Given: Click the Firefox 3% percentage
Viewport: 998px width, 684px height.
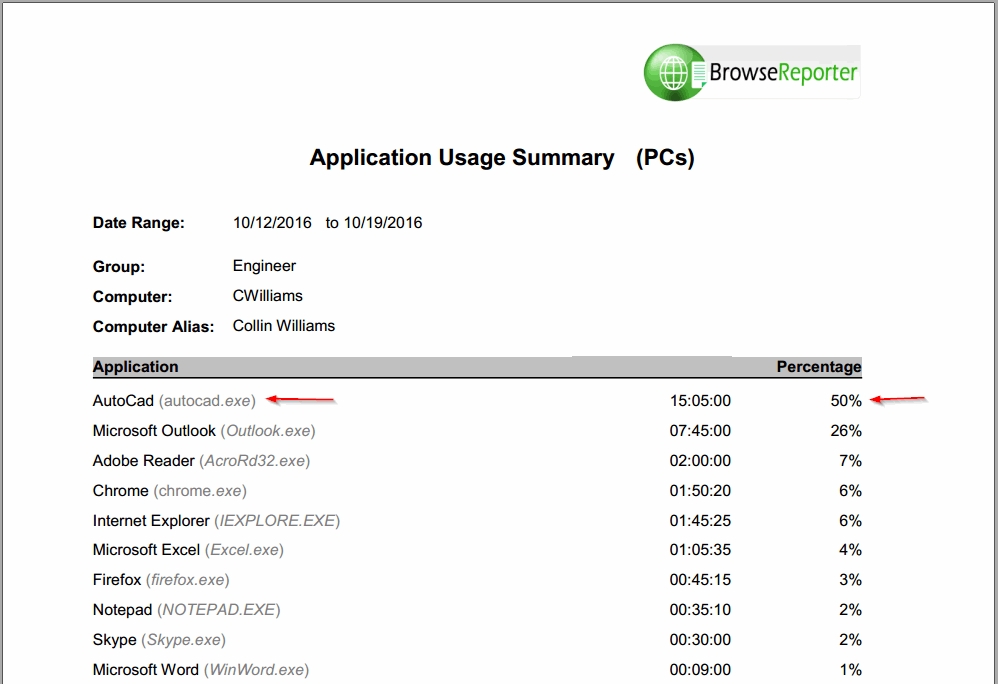Looking at the screenshot, I should (x=850, y=580).
